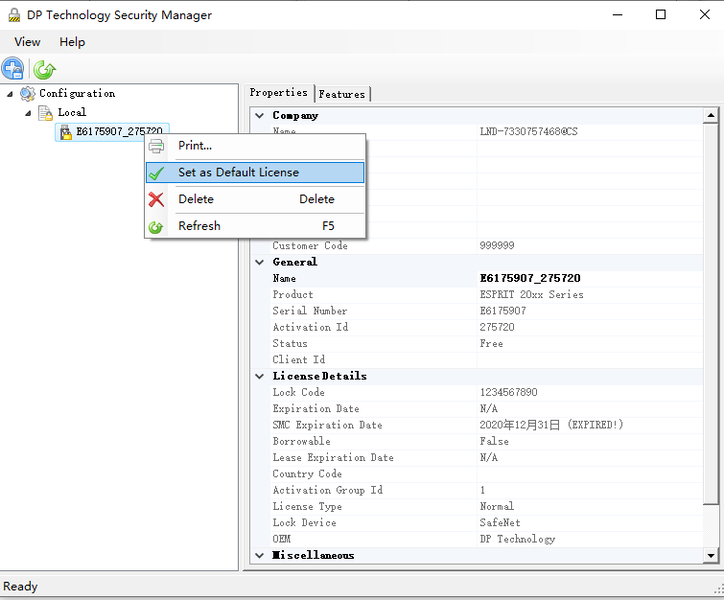The height and width of the screenshot is (600, 724).
Task: Click the Status value Free
Action: pos(491,344)
